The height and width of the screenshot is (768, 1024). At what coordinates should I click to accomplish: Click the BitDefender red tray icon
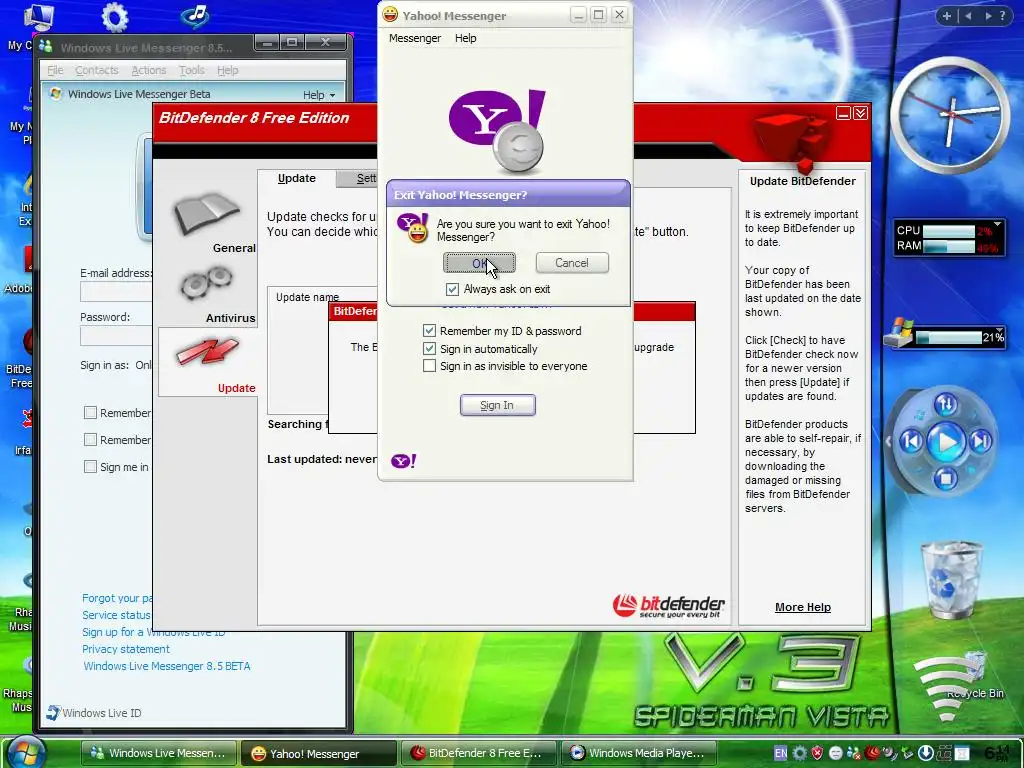click(871, 753)
